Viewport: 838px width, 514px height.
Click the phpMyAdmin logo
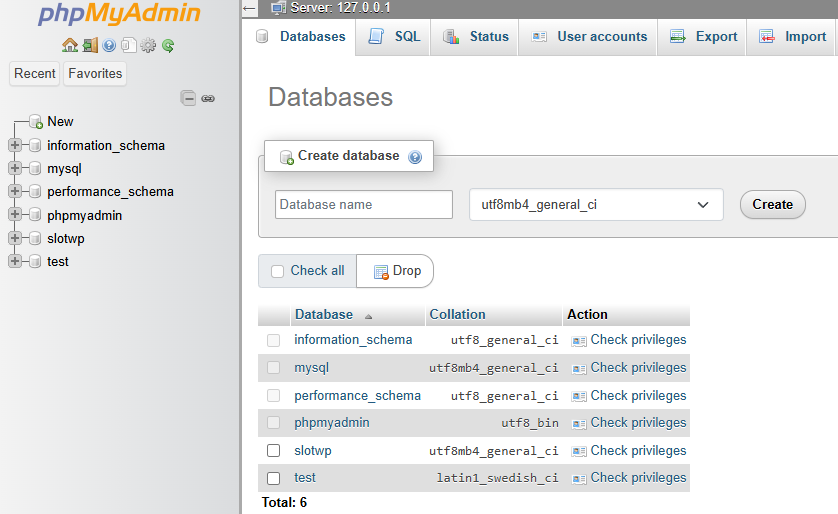coord(119,13)
